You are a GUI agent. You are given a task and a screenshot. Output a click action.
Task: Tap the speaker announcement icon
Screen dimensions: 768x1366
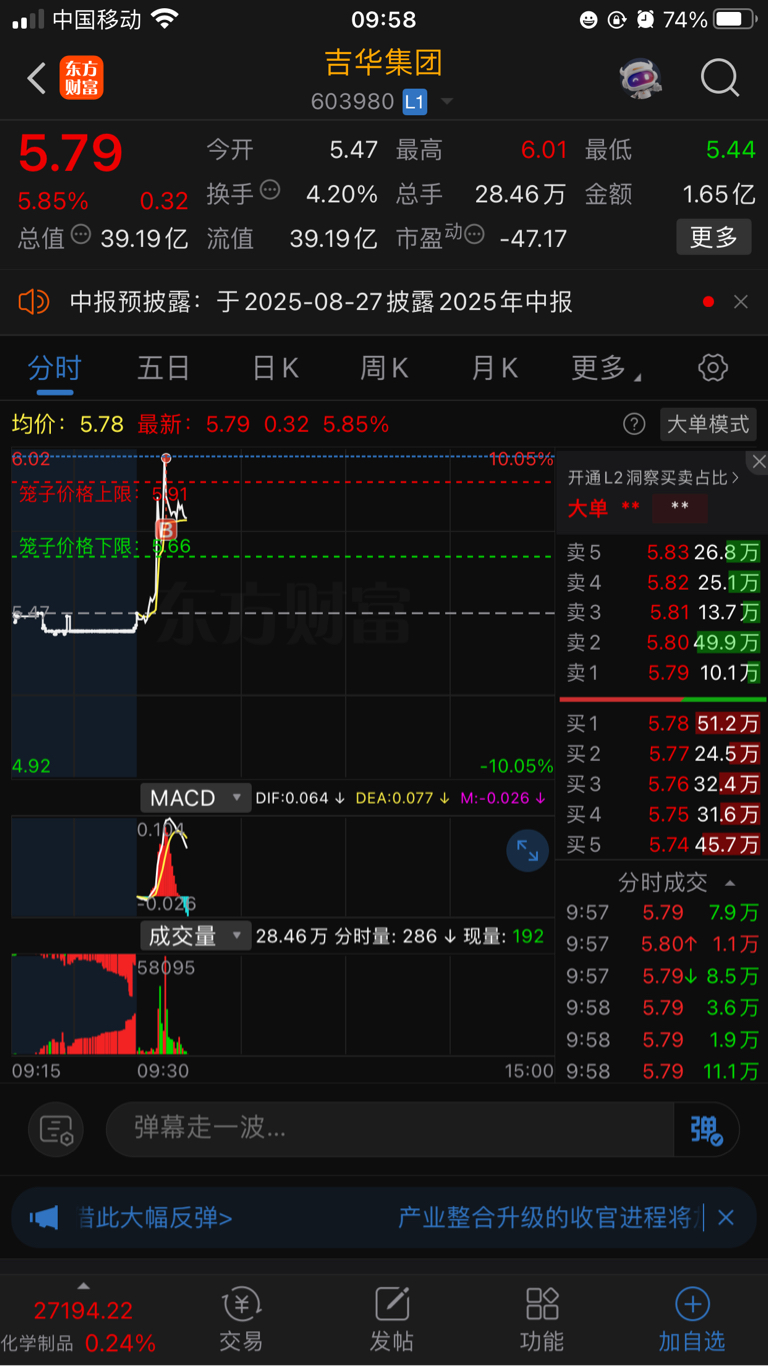coord(34,301)
